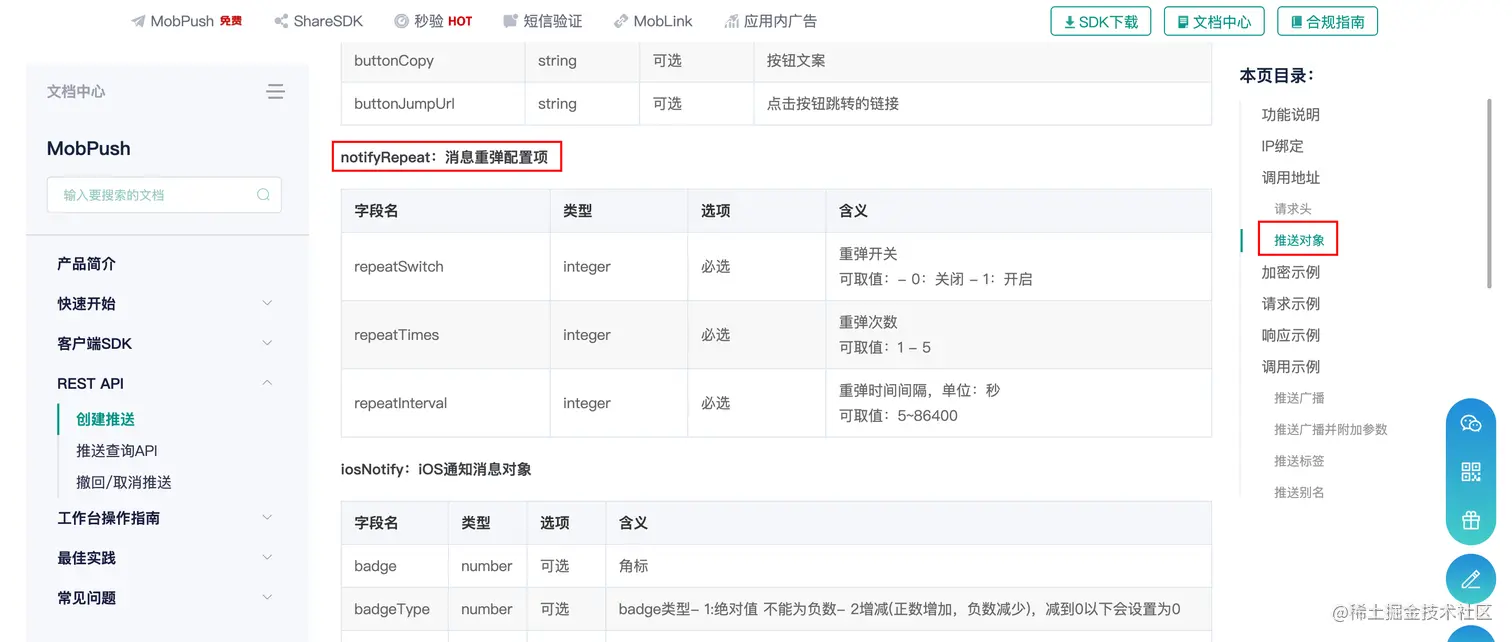Click the 文档中心 sidebar title

76,92
